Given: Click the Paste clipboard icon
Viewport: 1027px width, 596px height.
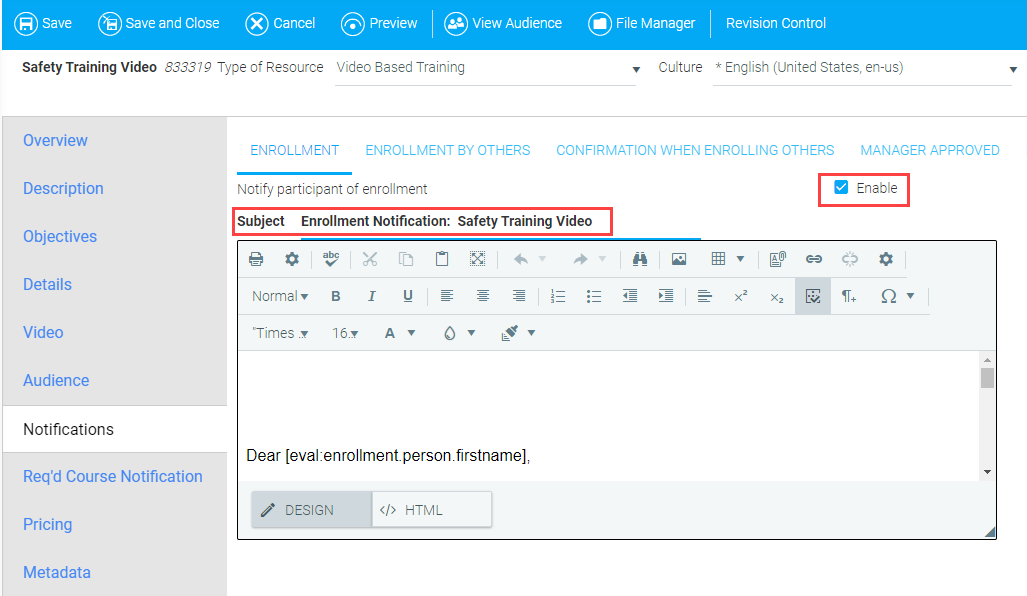Looking at the screenshot, I should (x=442, y=259).
